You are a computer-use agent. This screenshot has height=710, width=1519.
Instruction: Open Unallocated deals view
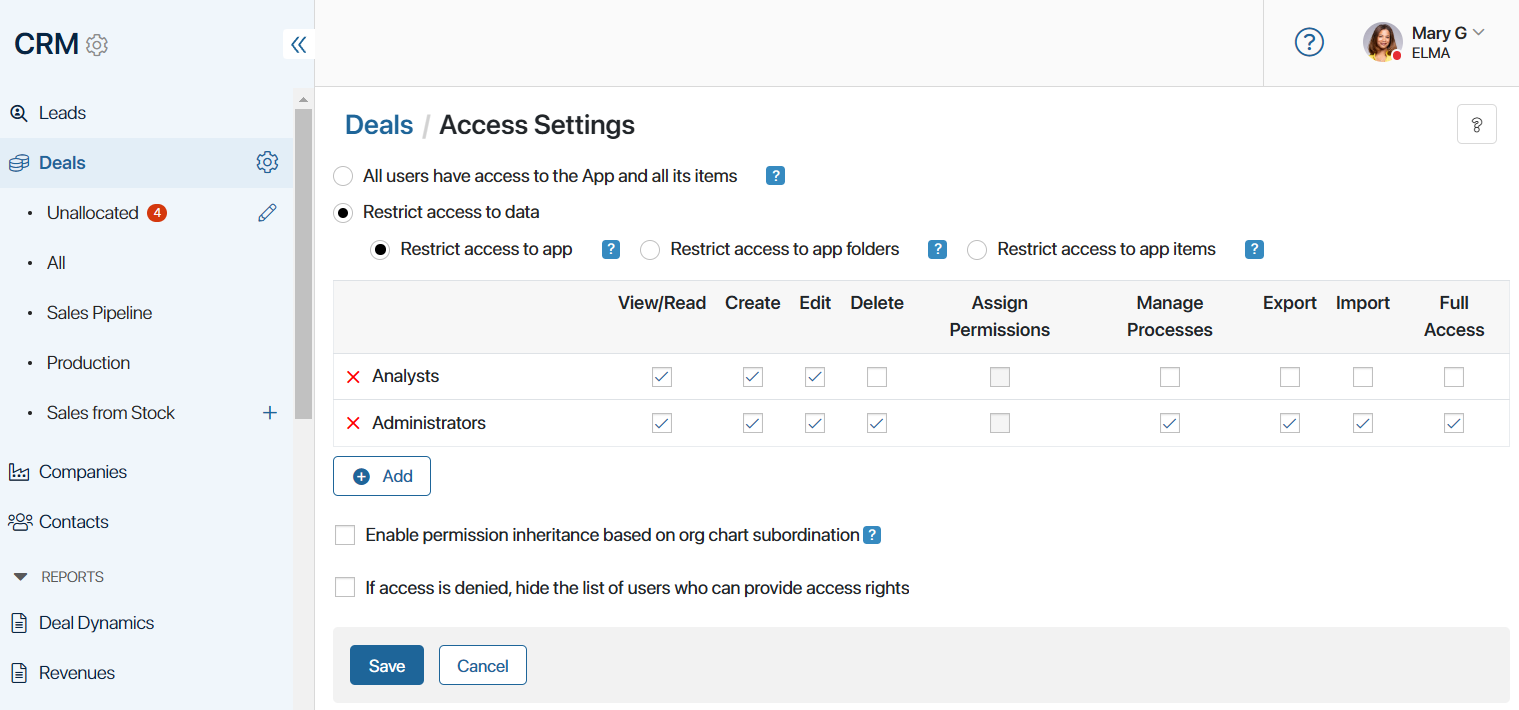coord(93,213)
